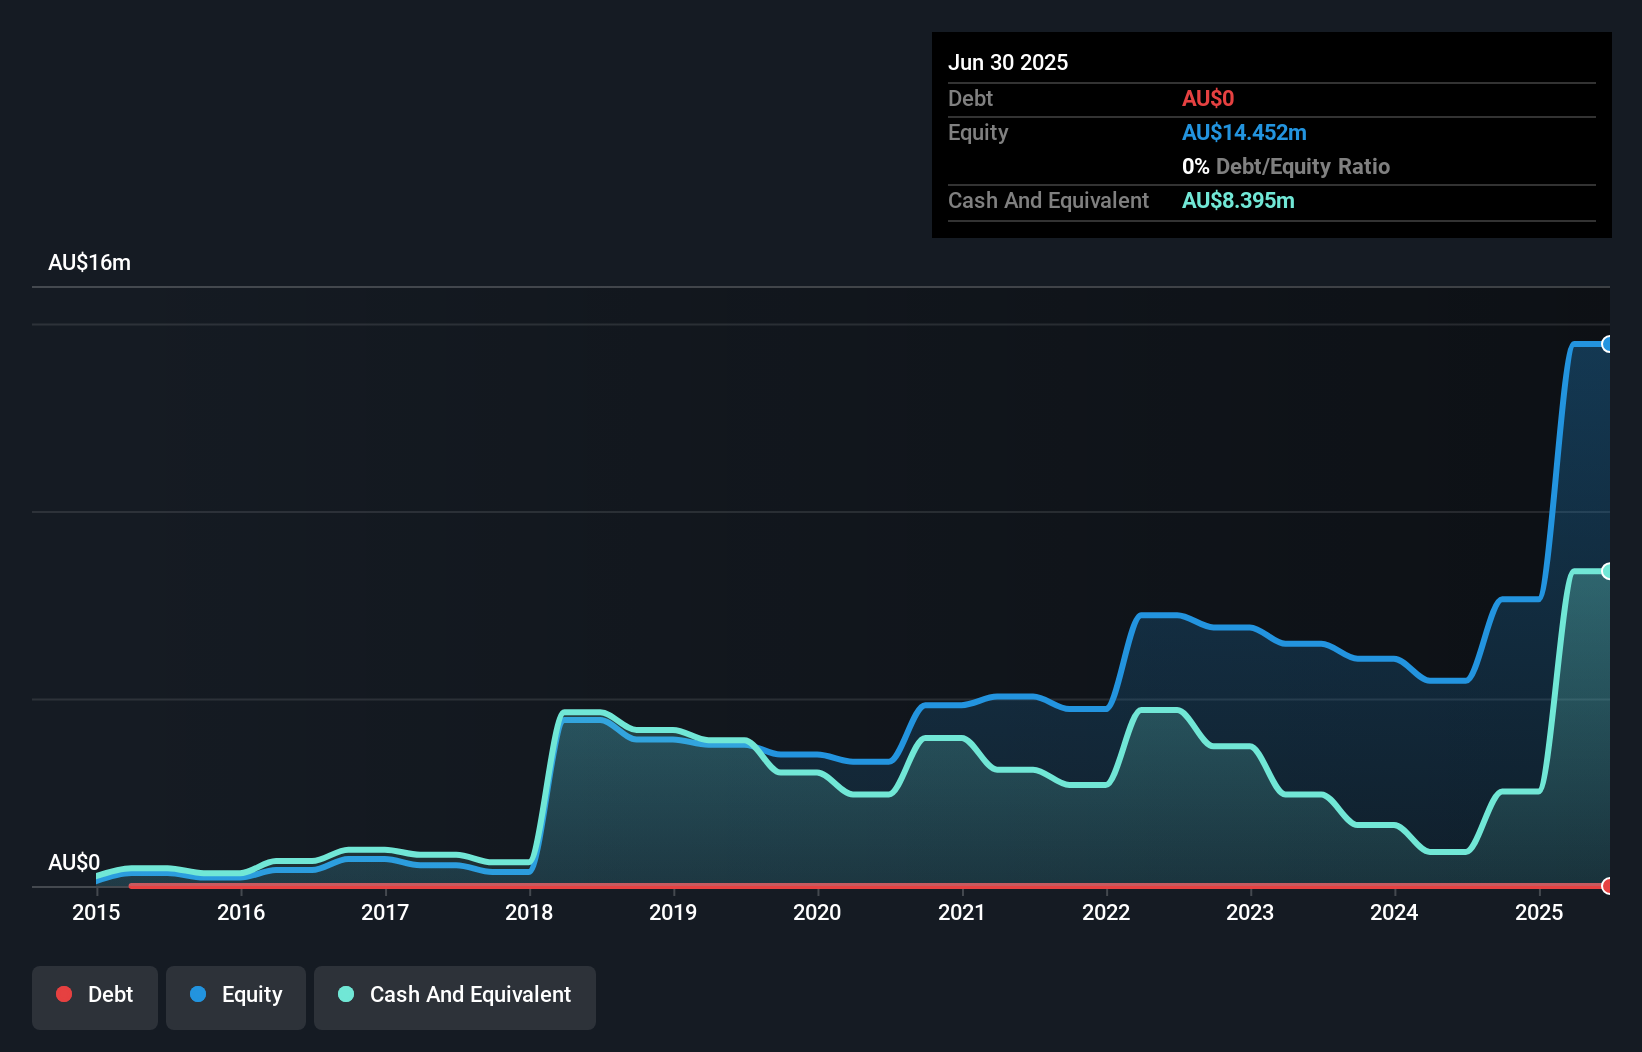Hide the Cash And Equivalent series
The image size is (1642, 1052).
[455, 996]
